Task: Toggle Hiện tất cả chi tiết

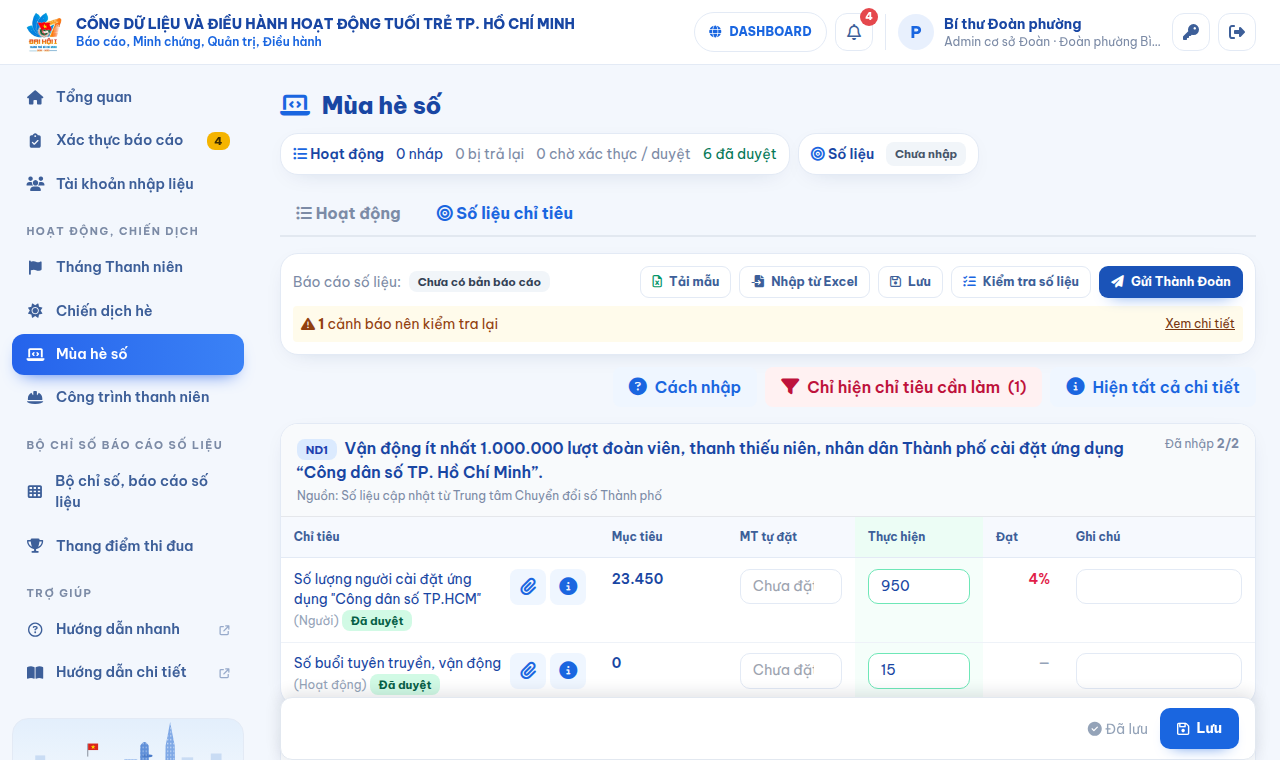Action: coord(1153,387)
